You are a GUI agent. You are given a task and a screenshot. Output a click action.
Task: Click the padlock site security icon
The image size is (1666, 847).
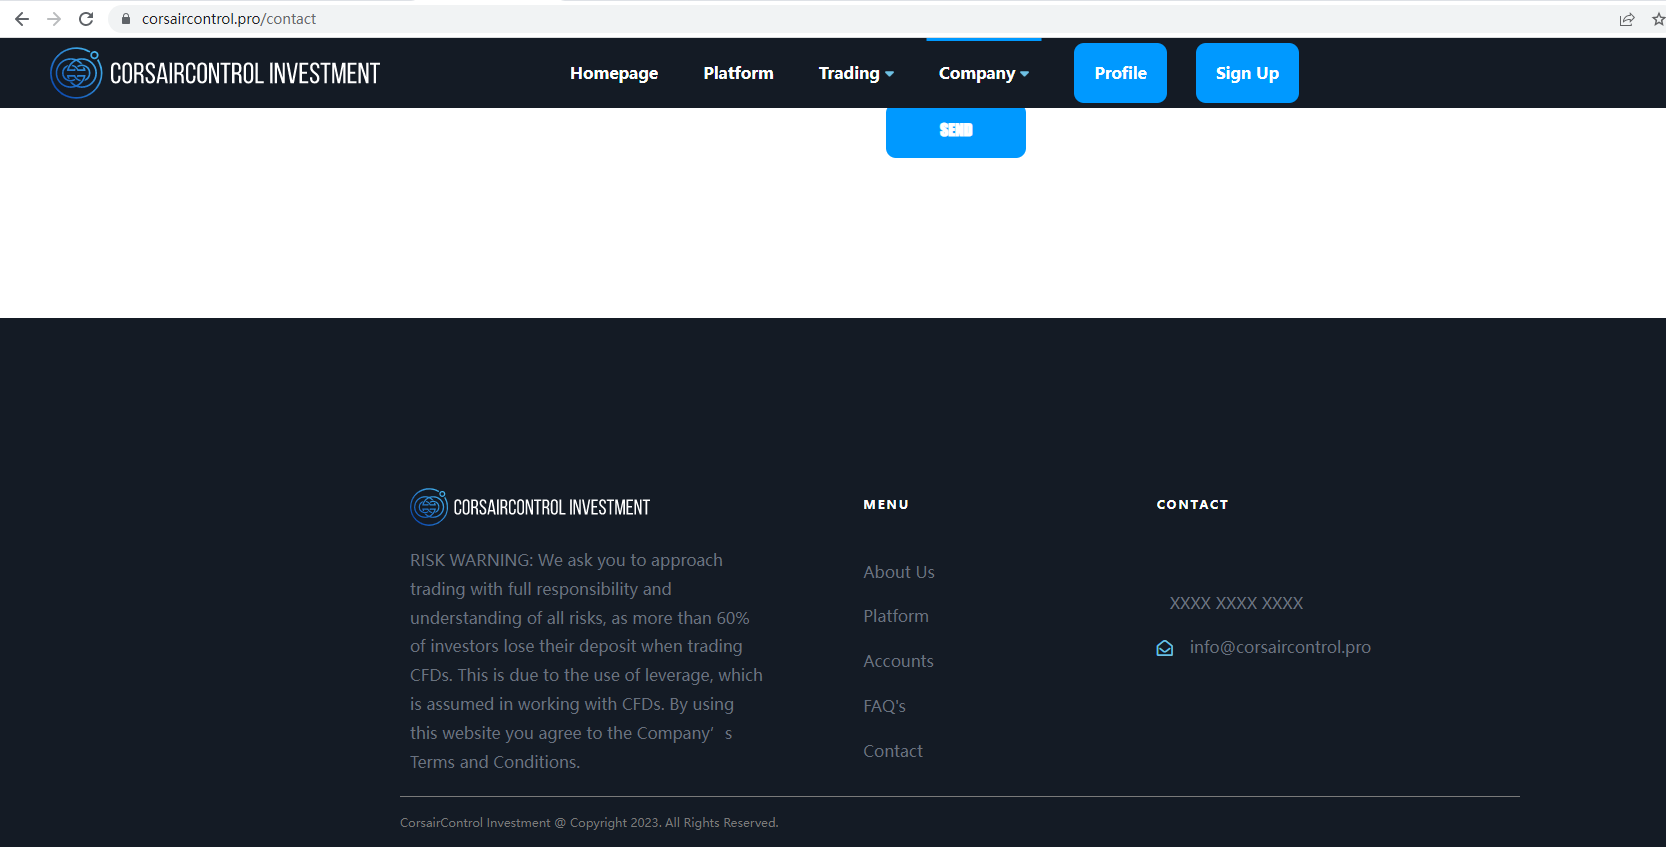(x=126, y=19)
